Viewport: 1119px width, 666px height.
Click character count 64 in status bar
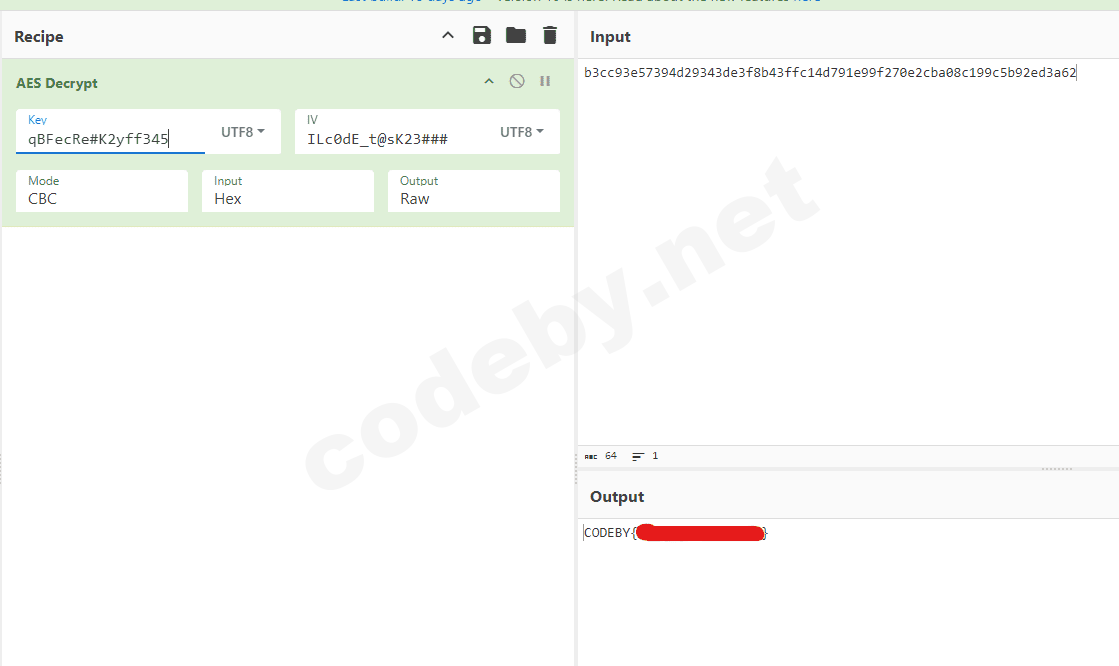(x=611, y=456)
